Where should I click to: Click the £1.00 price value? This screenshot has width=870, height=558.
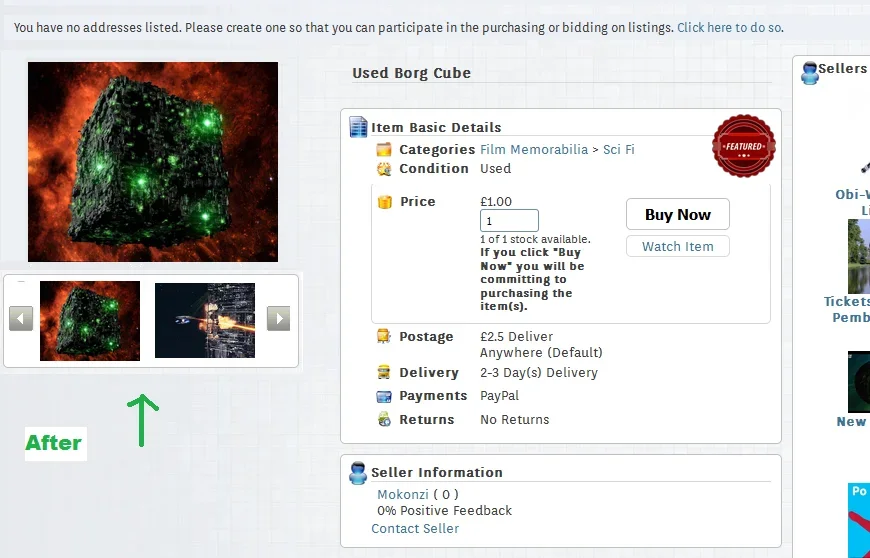(496, 201)
